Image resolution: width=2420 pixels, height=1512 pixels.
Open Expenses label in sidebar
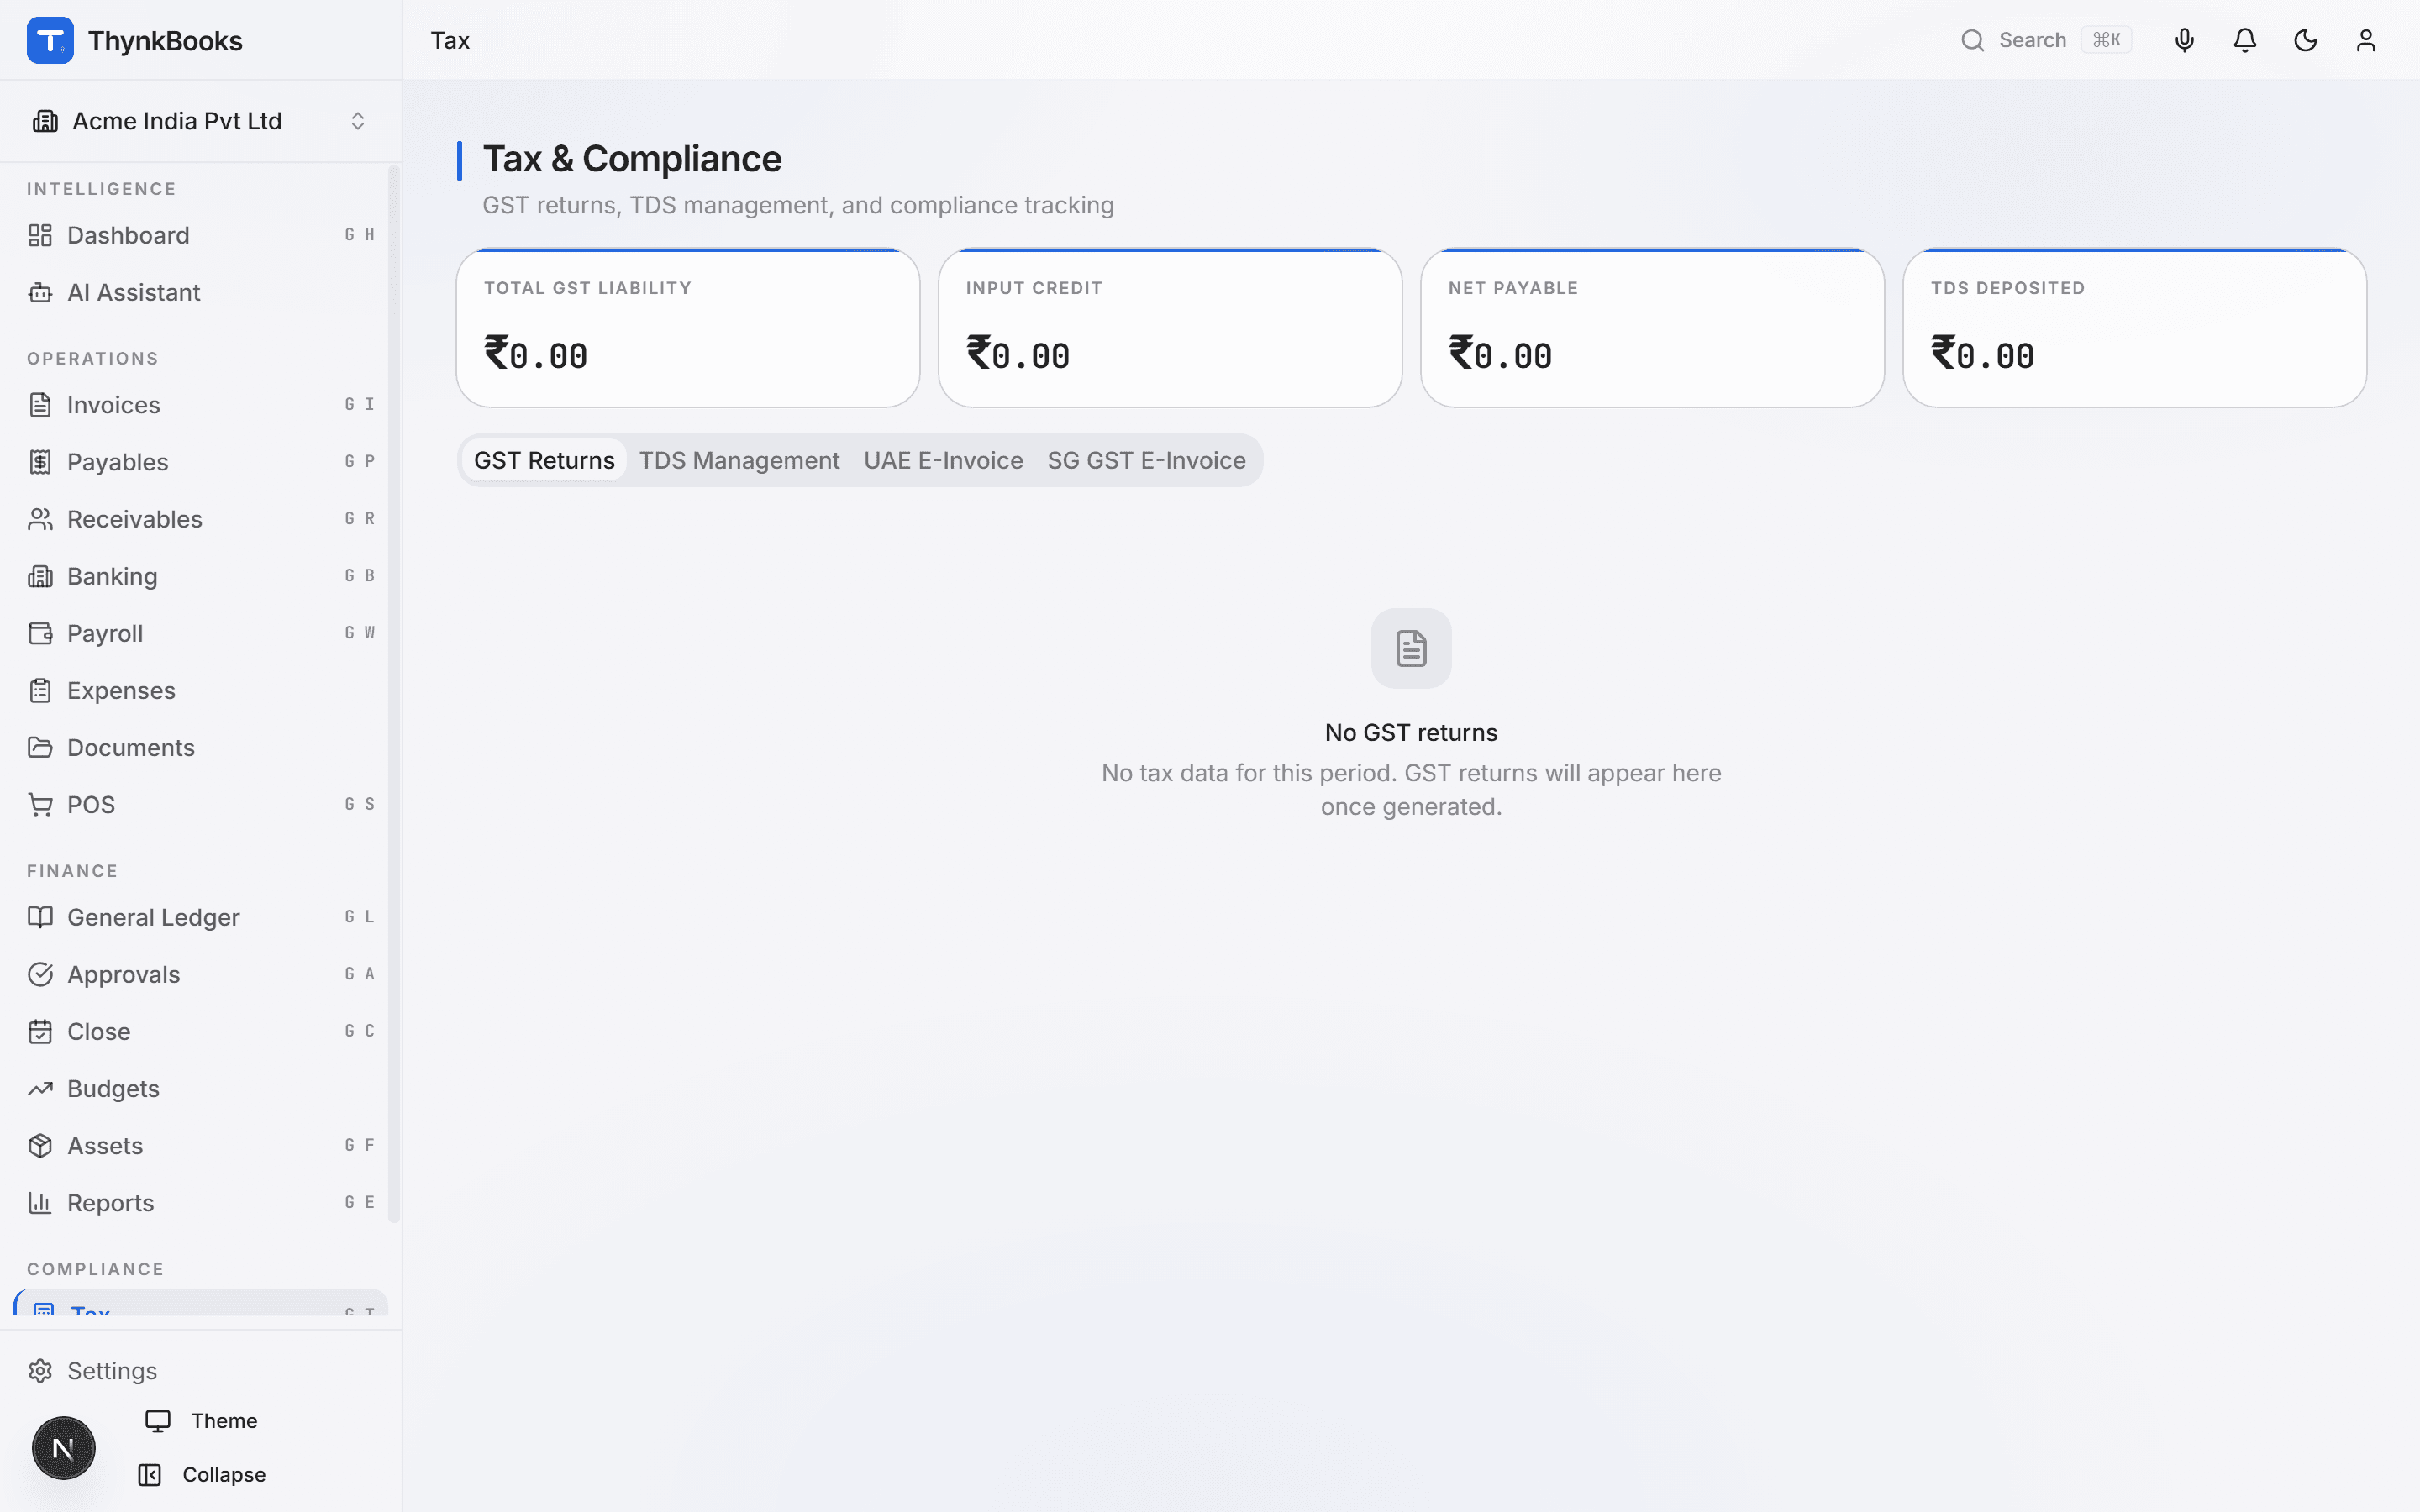pos(121,690)
